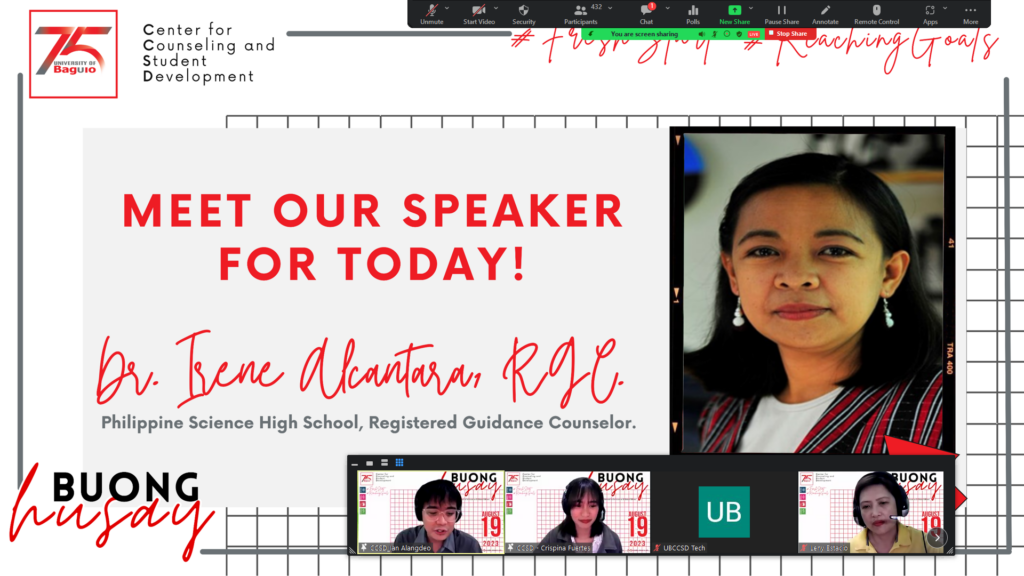Open the Apps icon in Zoom toolbar
The height and width of the screenshot is (576, 1024).
[x=930, y=10]
